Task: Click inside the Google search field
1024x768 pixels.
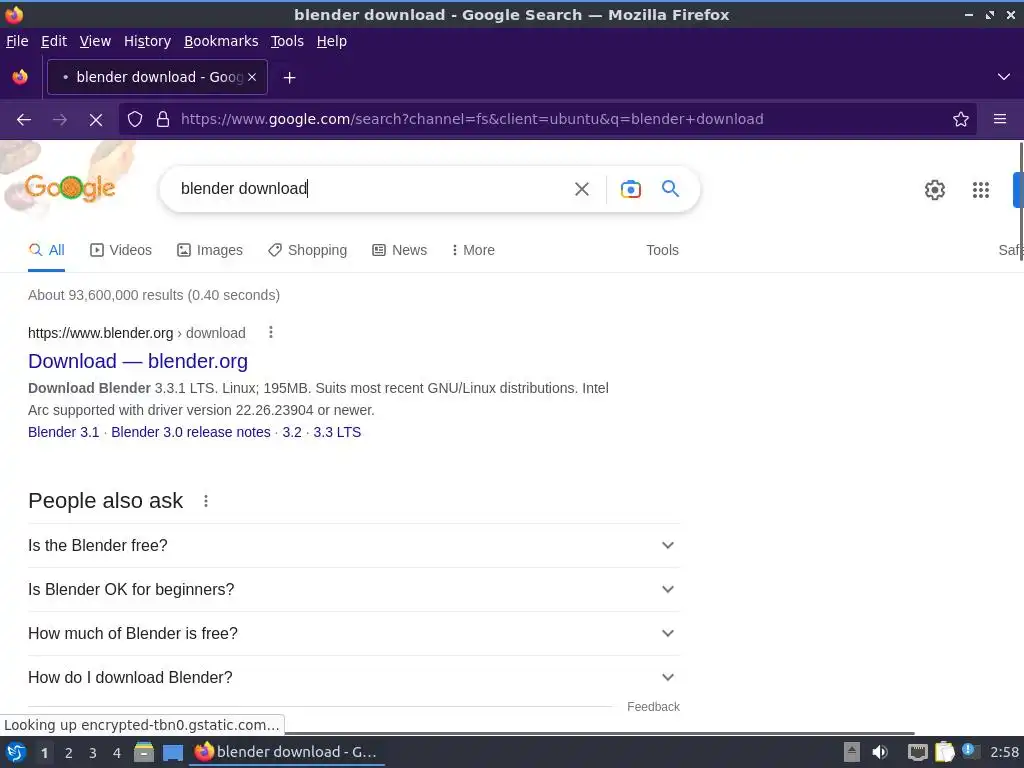Action: click(x=372, y=189)
